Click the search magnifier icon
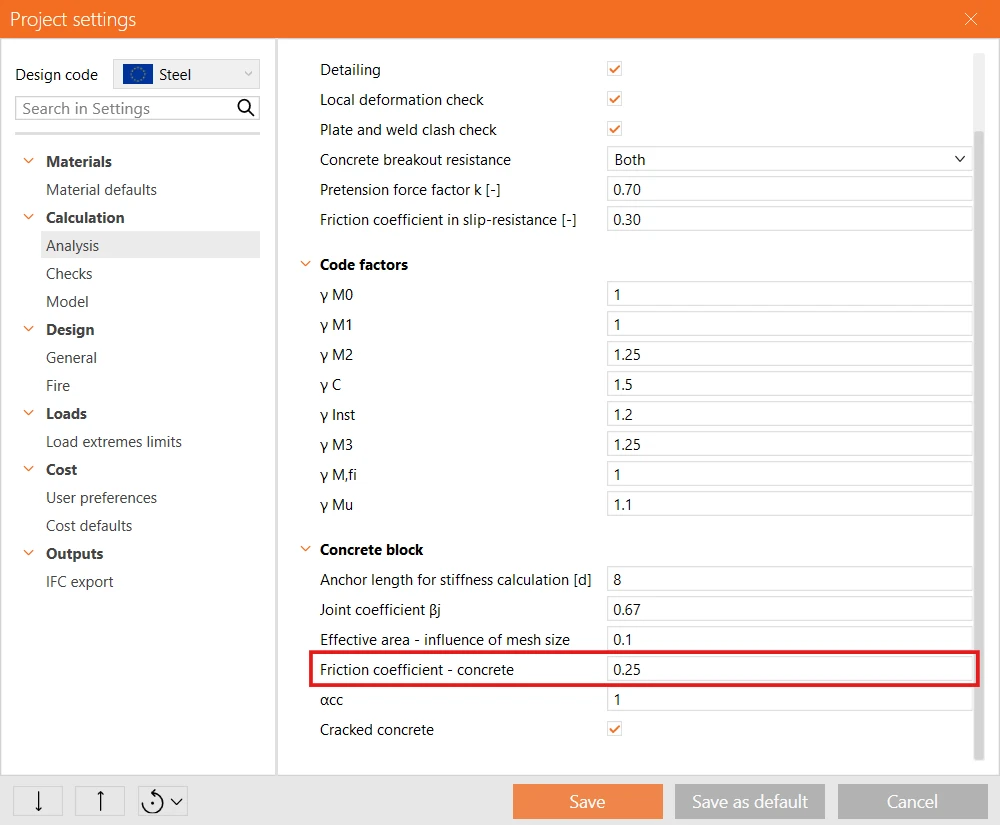Viewport: 1000px width, 825px height. pos(246,108)
